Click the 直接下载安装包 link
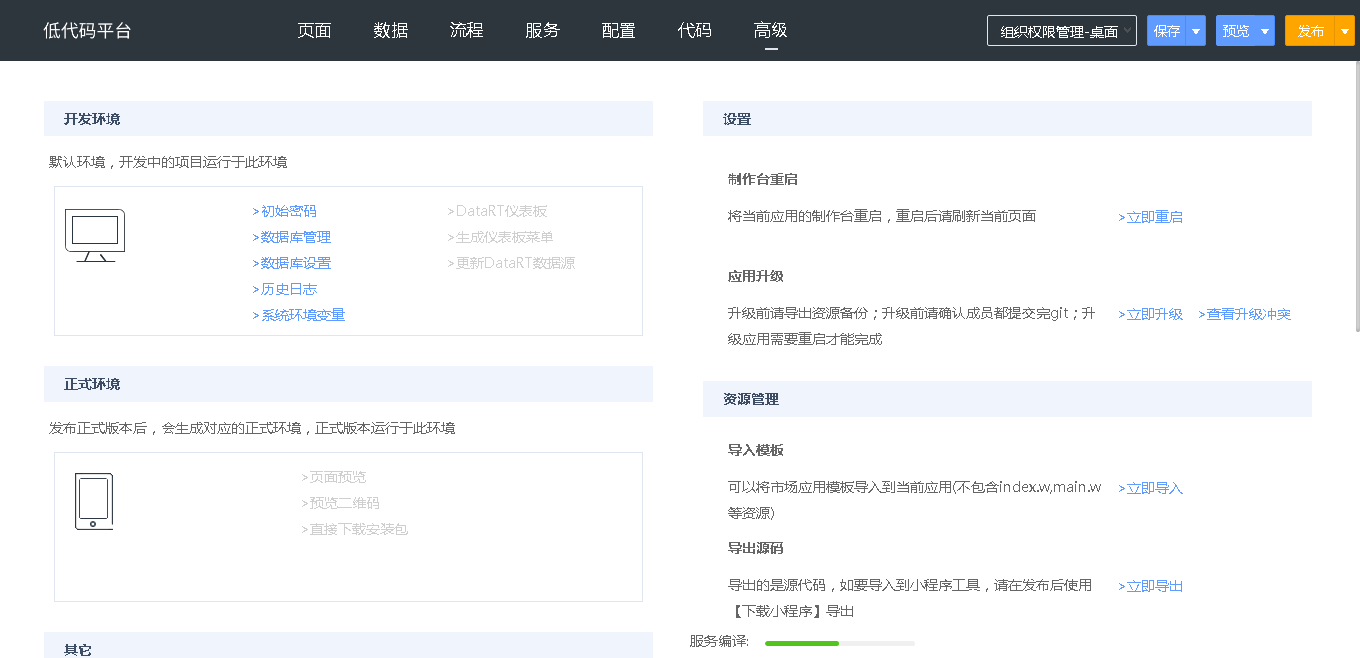Screen dimensions: 1360x658 [x=355, y=529]
